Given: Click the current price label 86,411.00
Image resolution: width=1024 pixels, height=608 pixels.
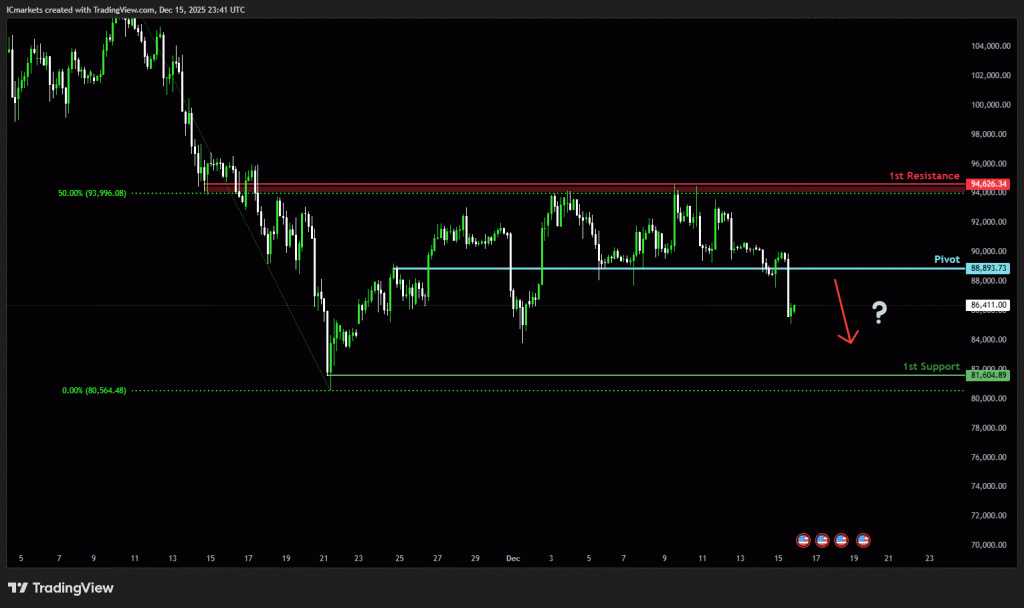Looking at the screenshot, I should [988, 305].
